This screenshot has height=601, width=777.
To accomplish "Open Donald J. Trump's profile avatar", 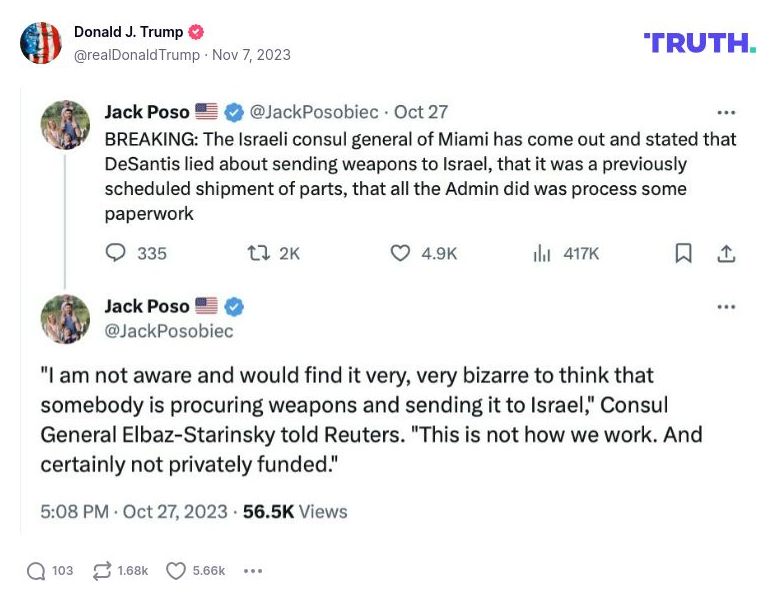I will pyautogui.click(x=41, y=43).
